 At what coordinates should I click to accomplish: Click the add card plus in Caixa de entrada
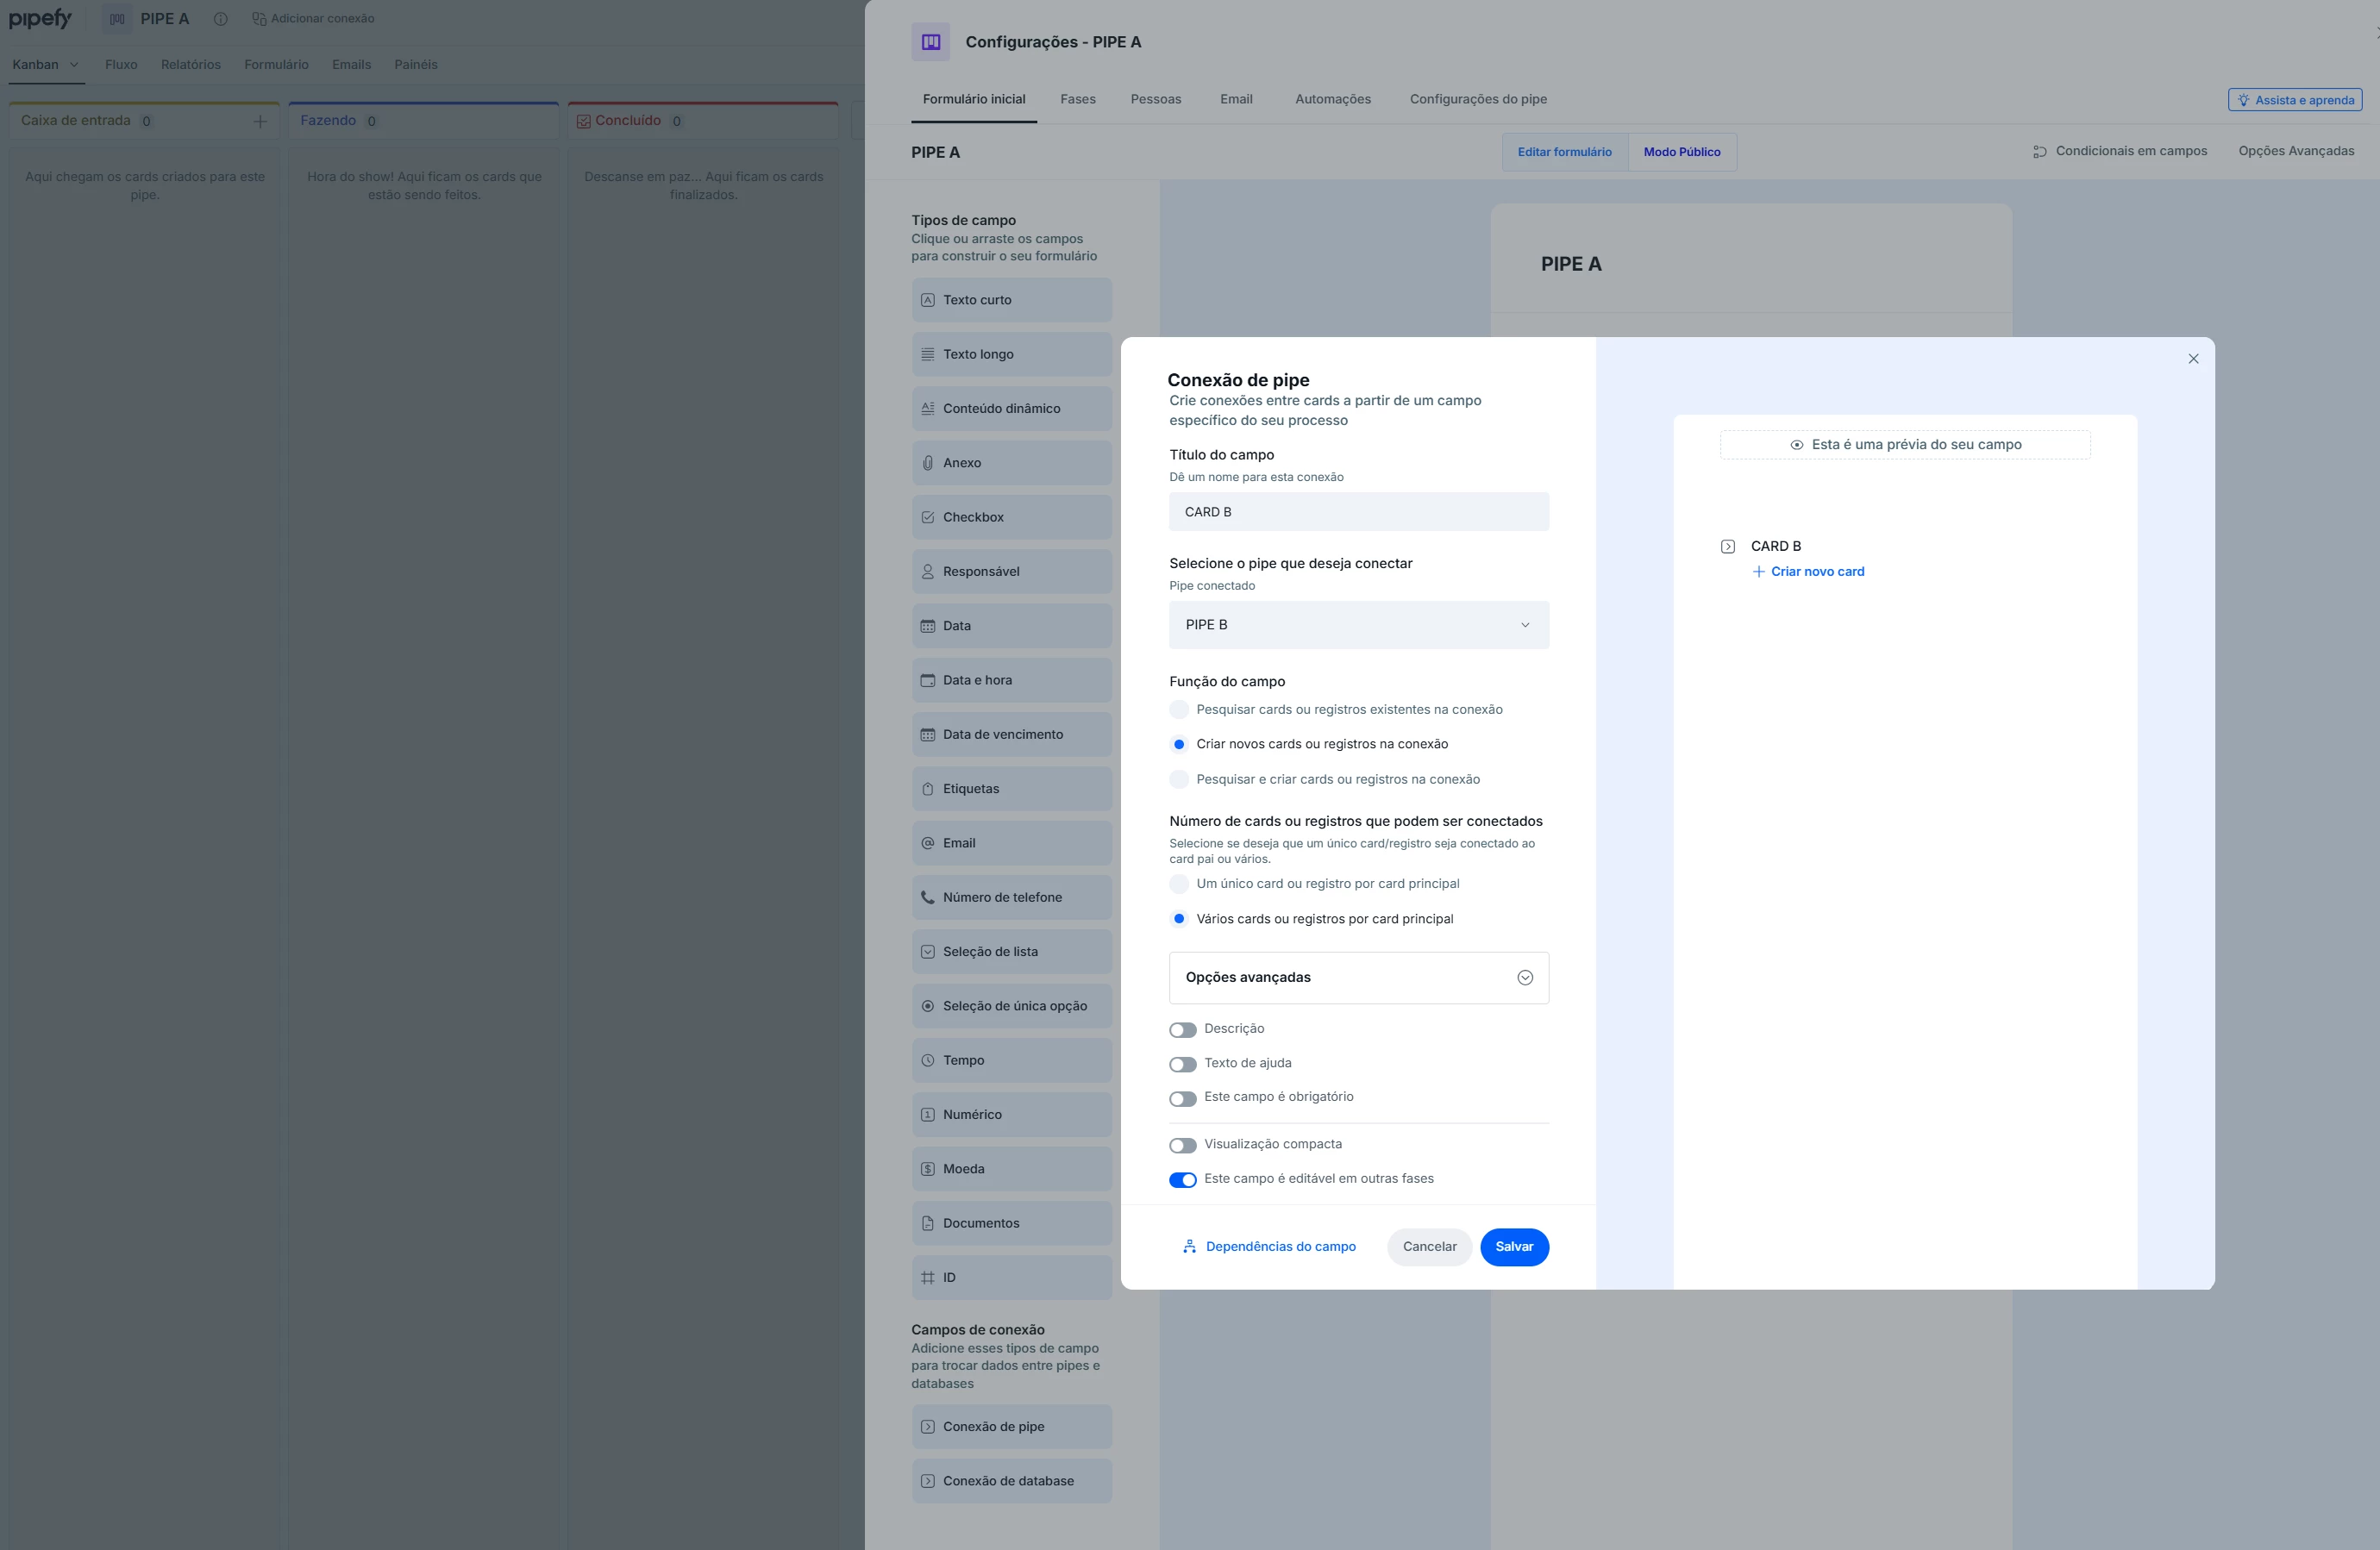pos(260,121)
